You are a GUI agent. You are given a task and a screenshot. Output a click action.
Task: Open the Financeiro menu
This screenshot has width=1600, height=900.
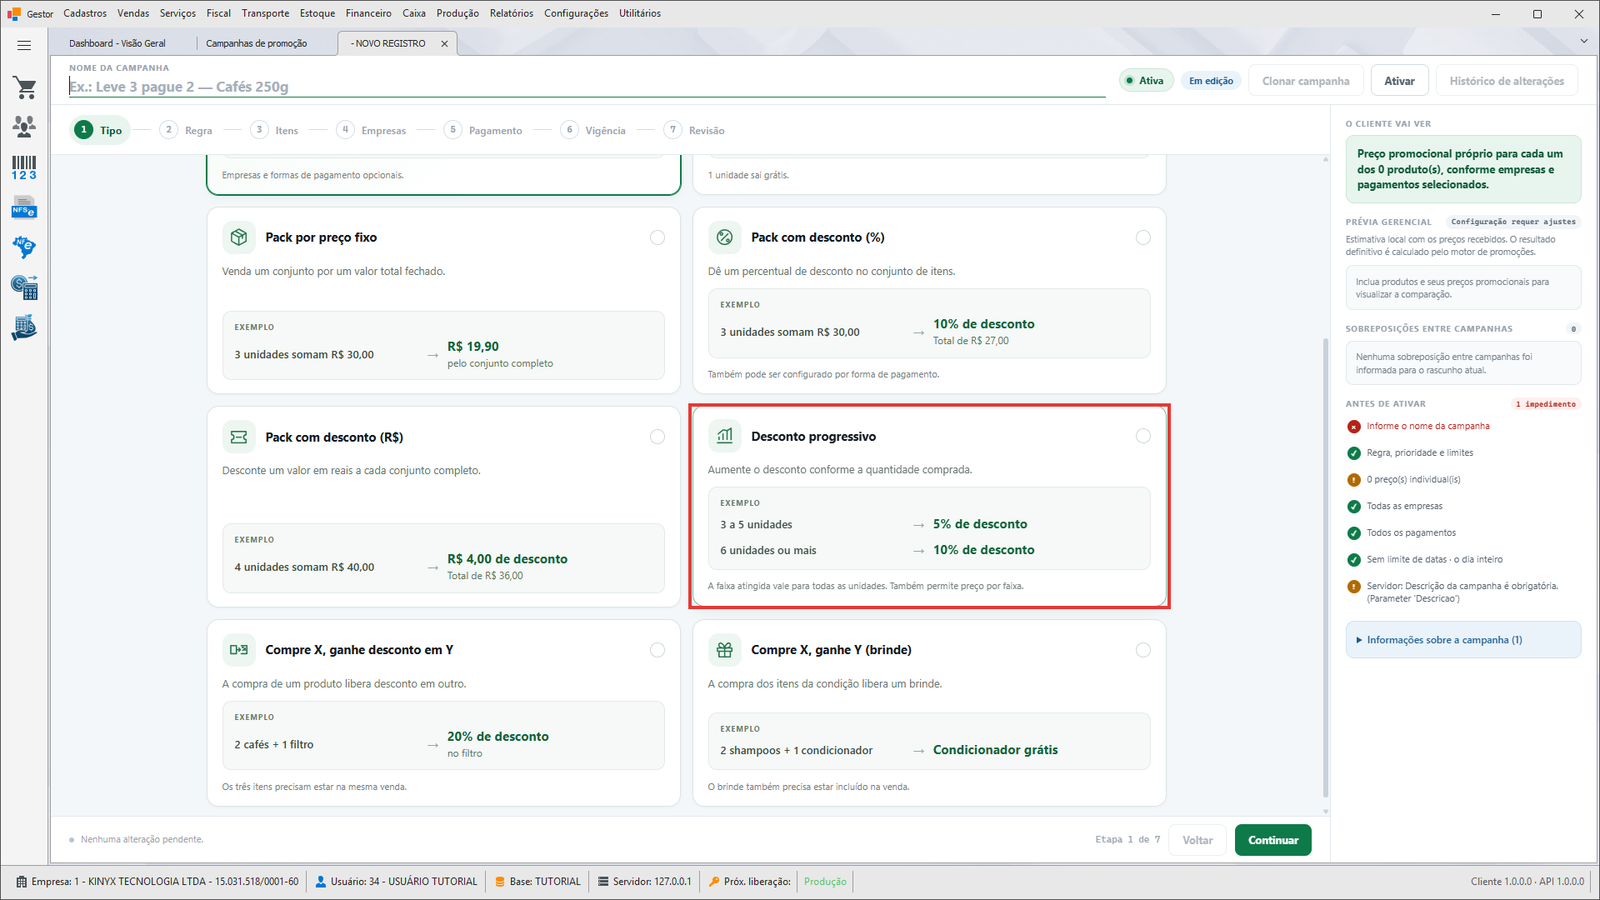369,13
